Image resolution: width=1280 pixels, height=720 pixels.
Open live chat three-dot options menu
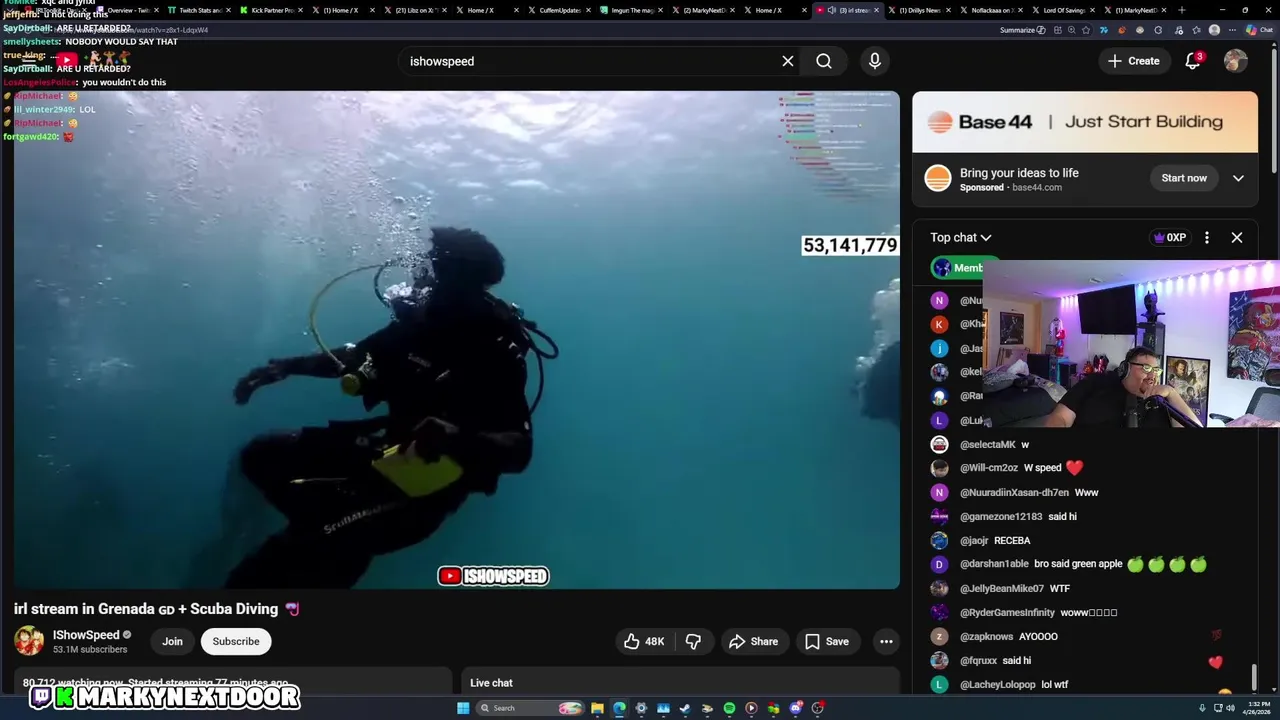pyautogui.click(x=1207, y=237)
